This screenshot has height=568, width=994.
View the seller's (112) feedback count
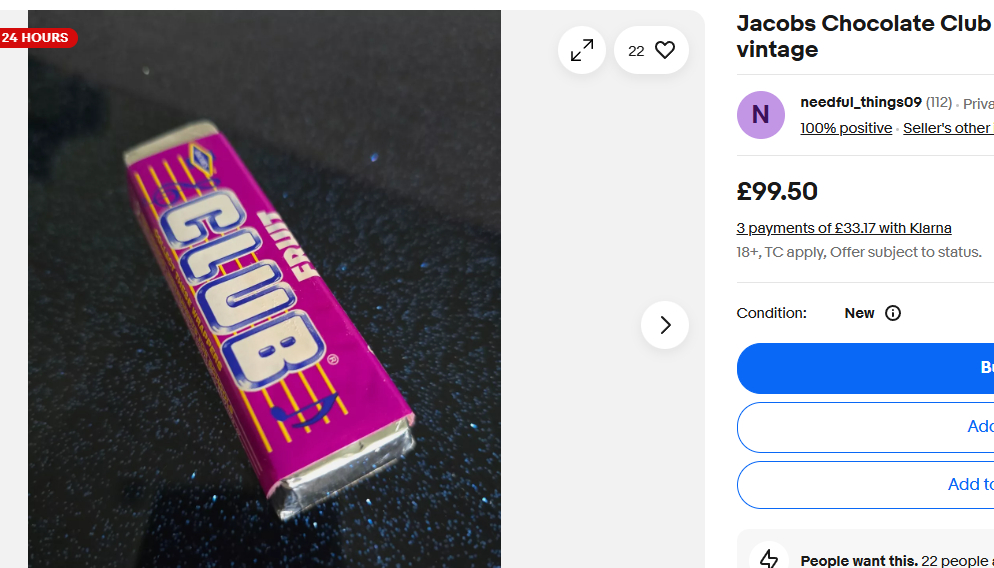pyautogui.click(x=939, y=102)
